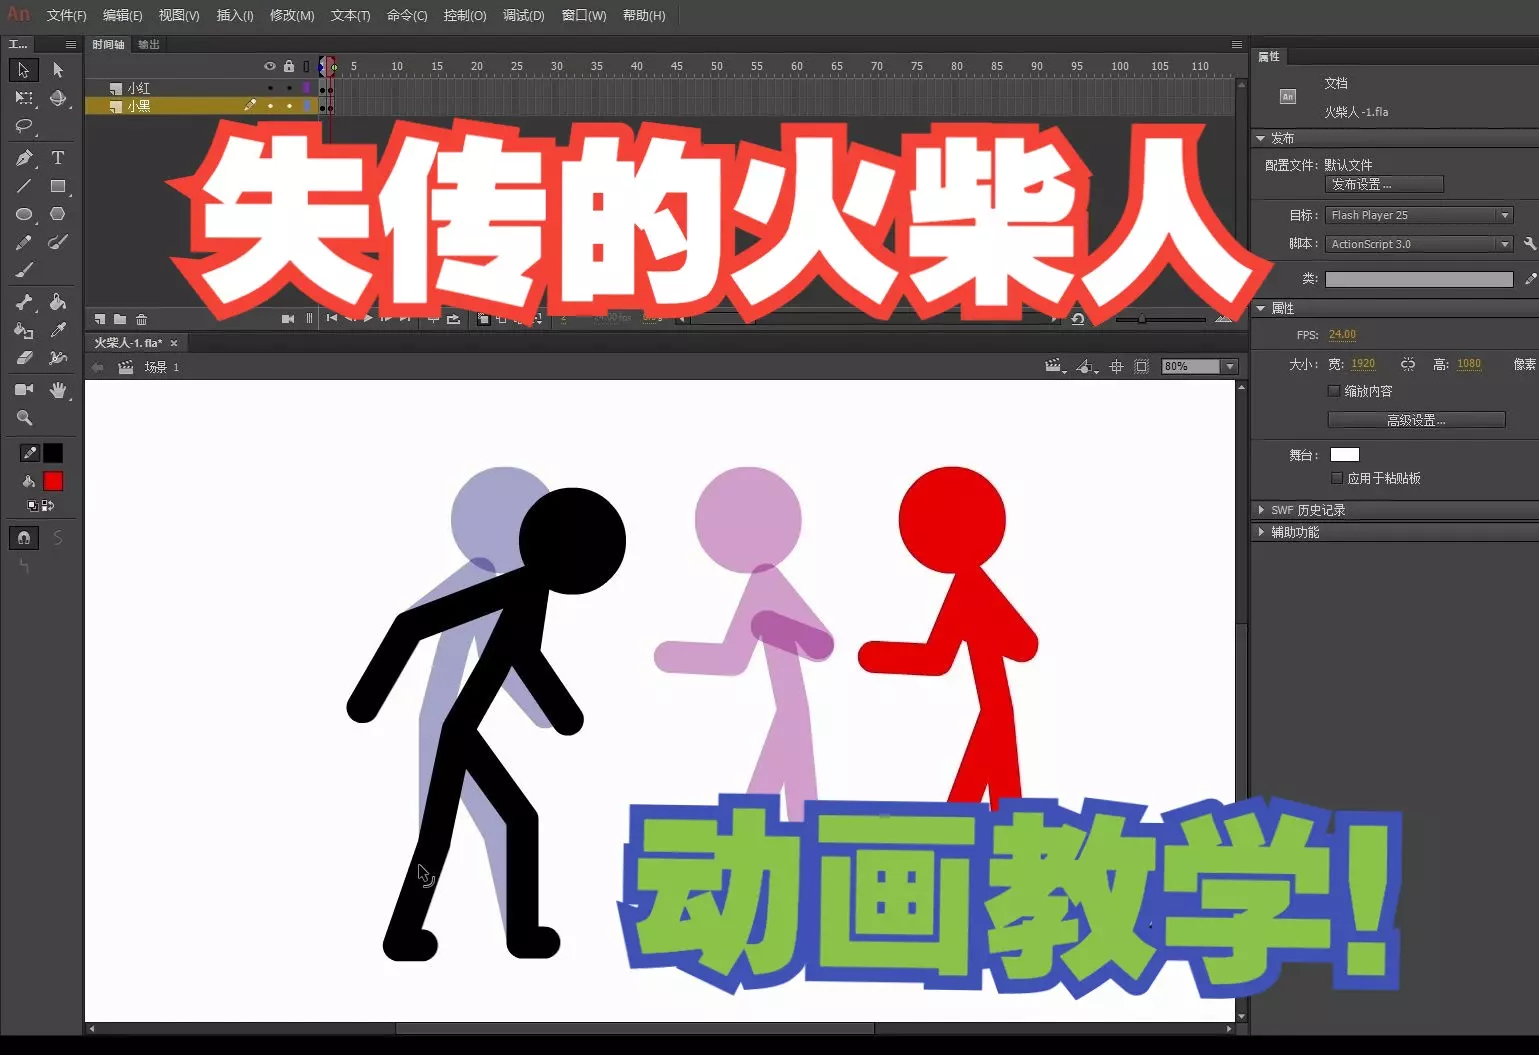Check the 应用于粘贴板 checkbox
Image resolution: width=1539 pixels, height=1055 pixels.
pyautogui.click(x=1337, y=478)
